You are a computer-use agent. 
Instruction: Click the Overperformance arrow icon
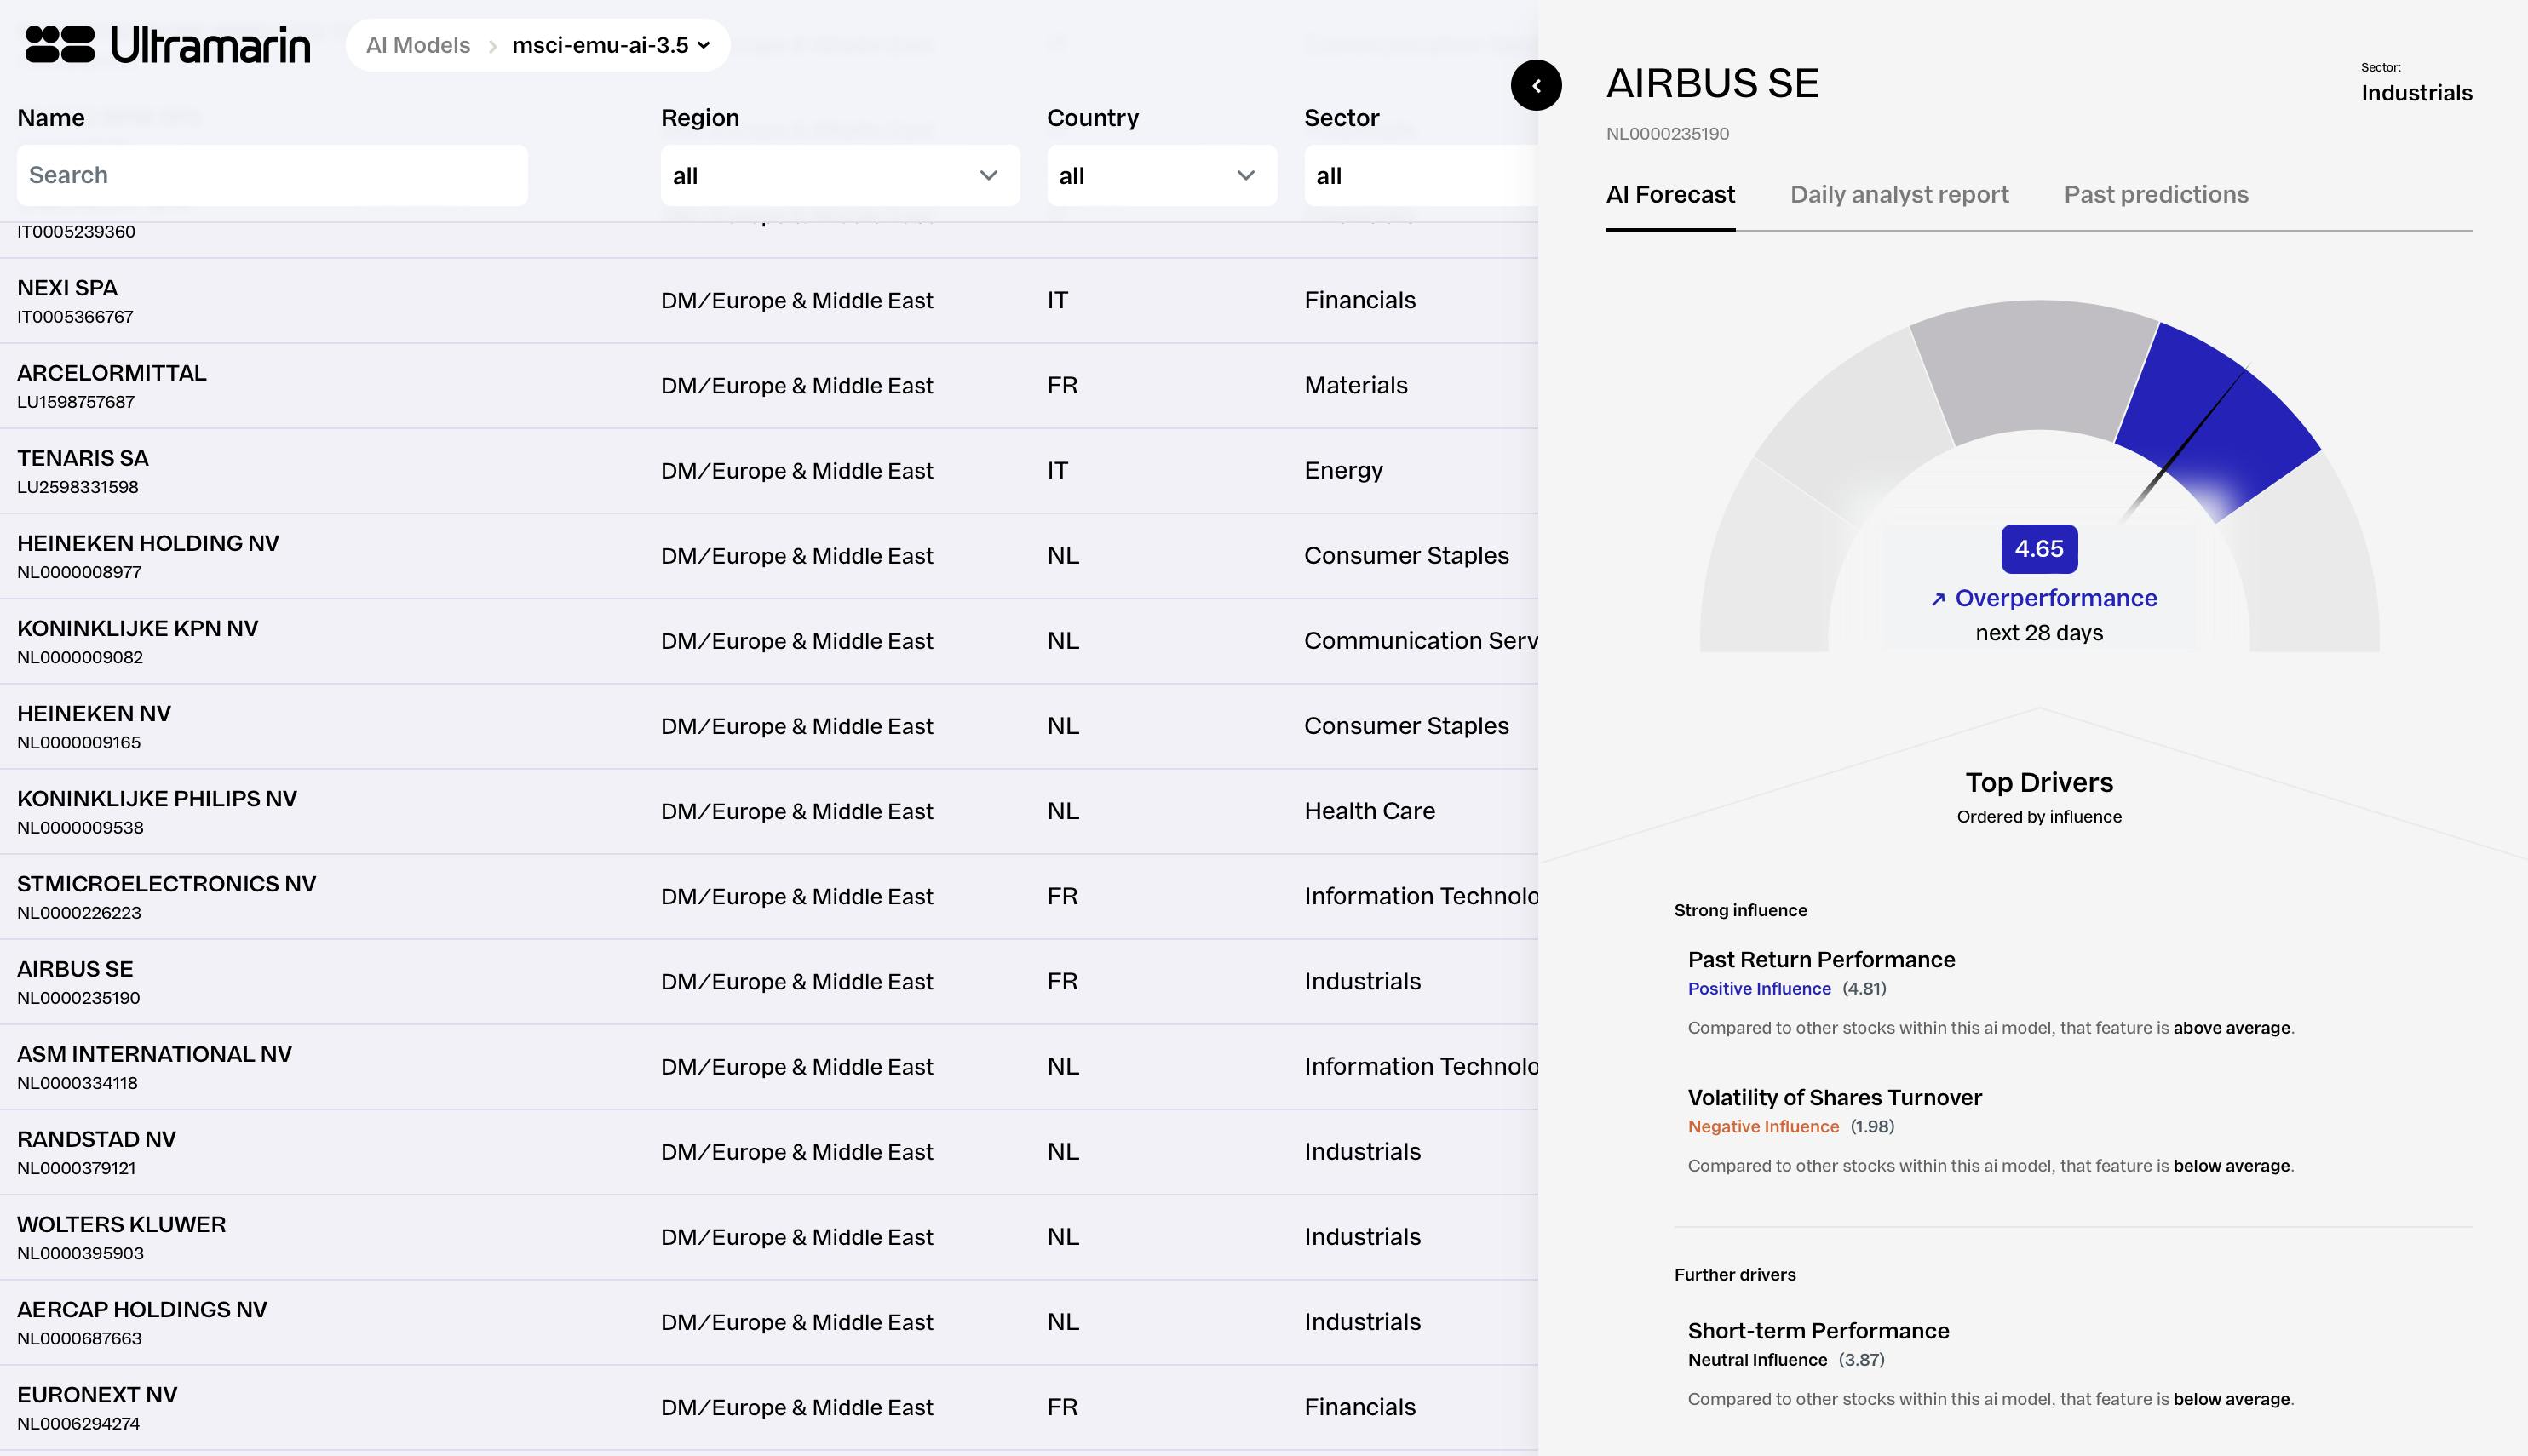tap(1938, 599)
